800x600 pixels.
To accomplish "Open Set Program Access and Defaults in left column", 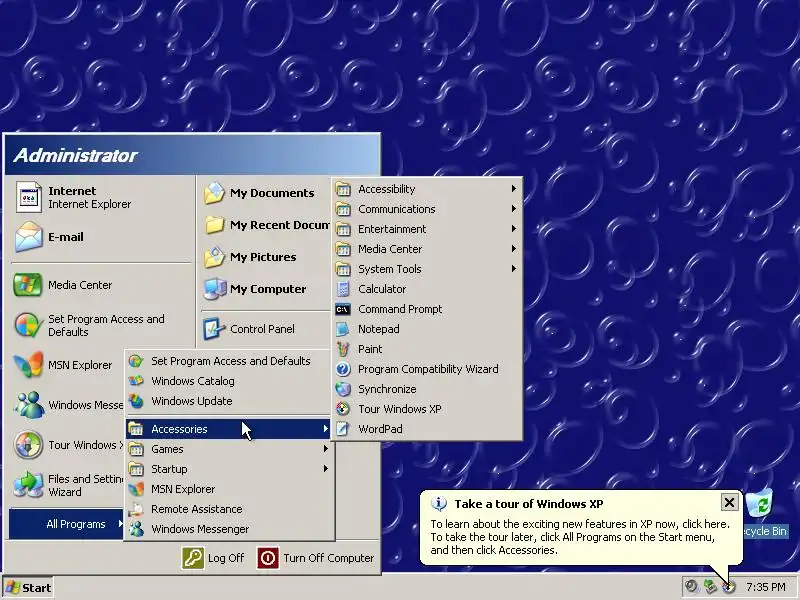I will (x=100, y=325).
